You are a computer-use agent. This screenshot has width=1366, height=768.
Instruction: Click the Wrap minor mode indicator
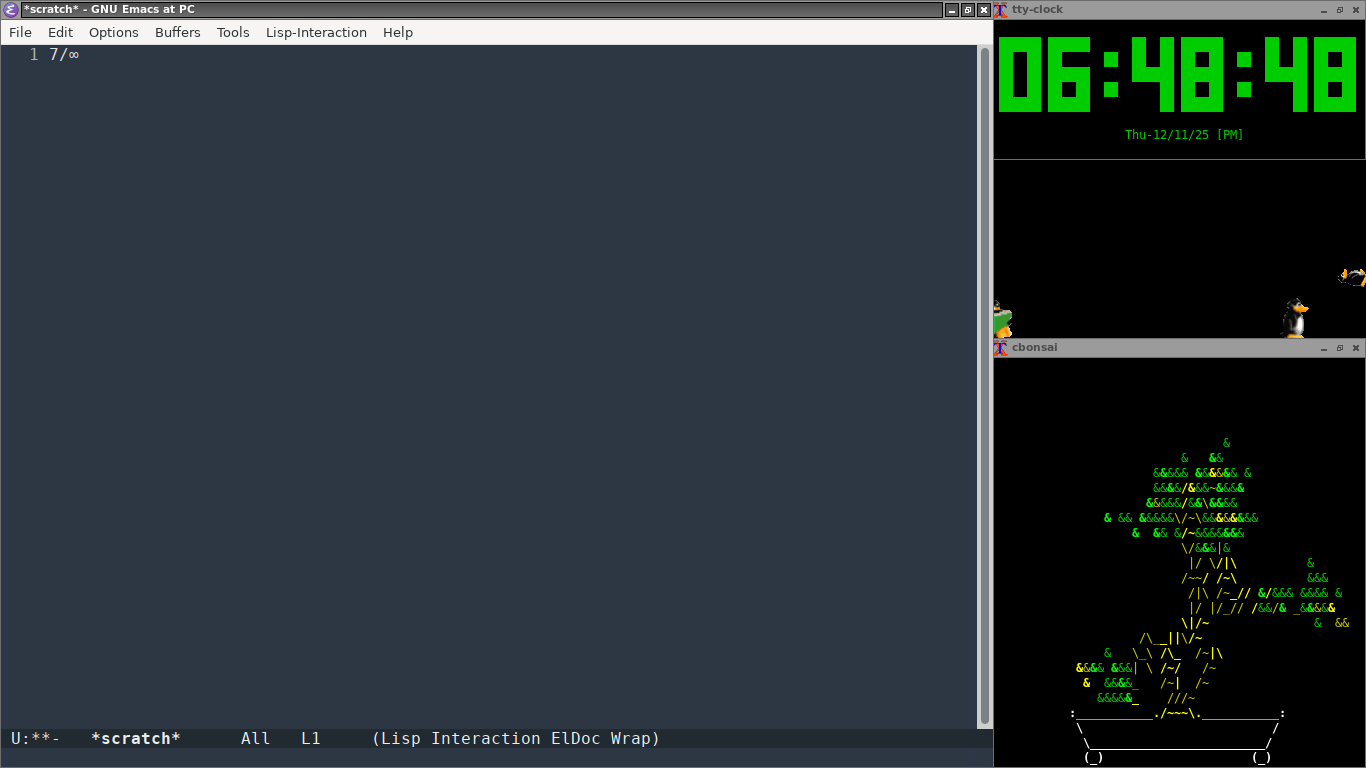tap(631, 739)
